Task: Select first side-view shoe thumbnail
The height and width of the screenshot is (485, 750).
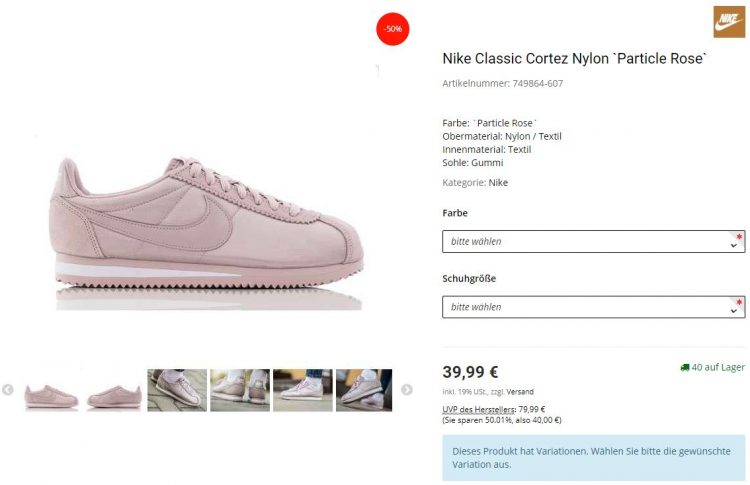Action: pos(51,396)
